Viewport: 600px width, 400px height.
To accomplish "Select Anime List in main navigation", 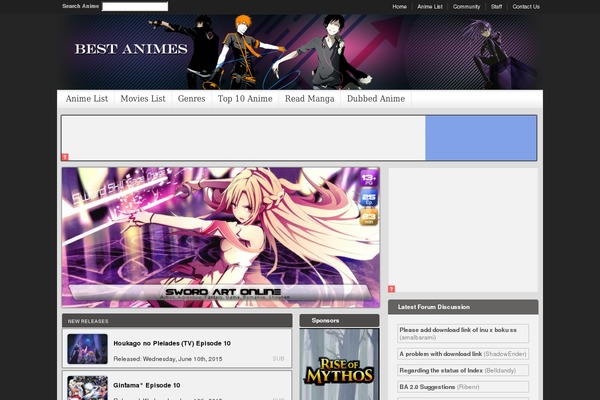I will click(86, 99).
